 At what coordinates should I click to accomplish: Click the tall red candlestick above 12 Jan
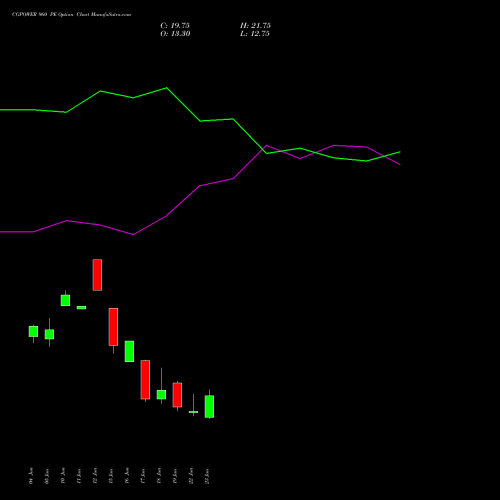[97, 275]
